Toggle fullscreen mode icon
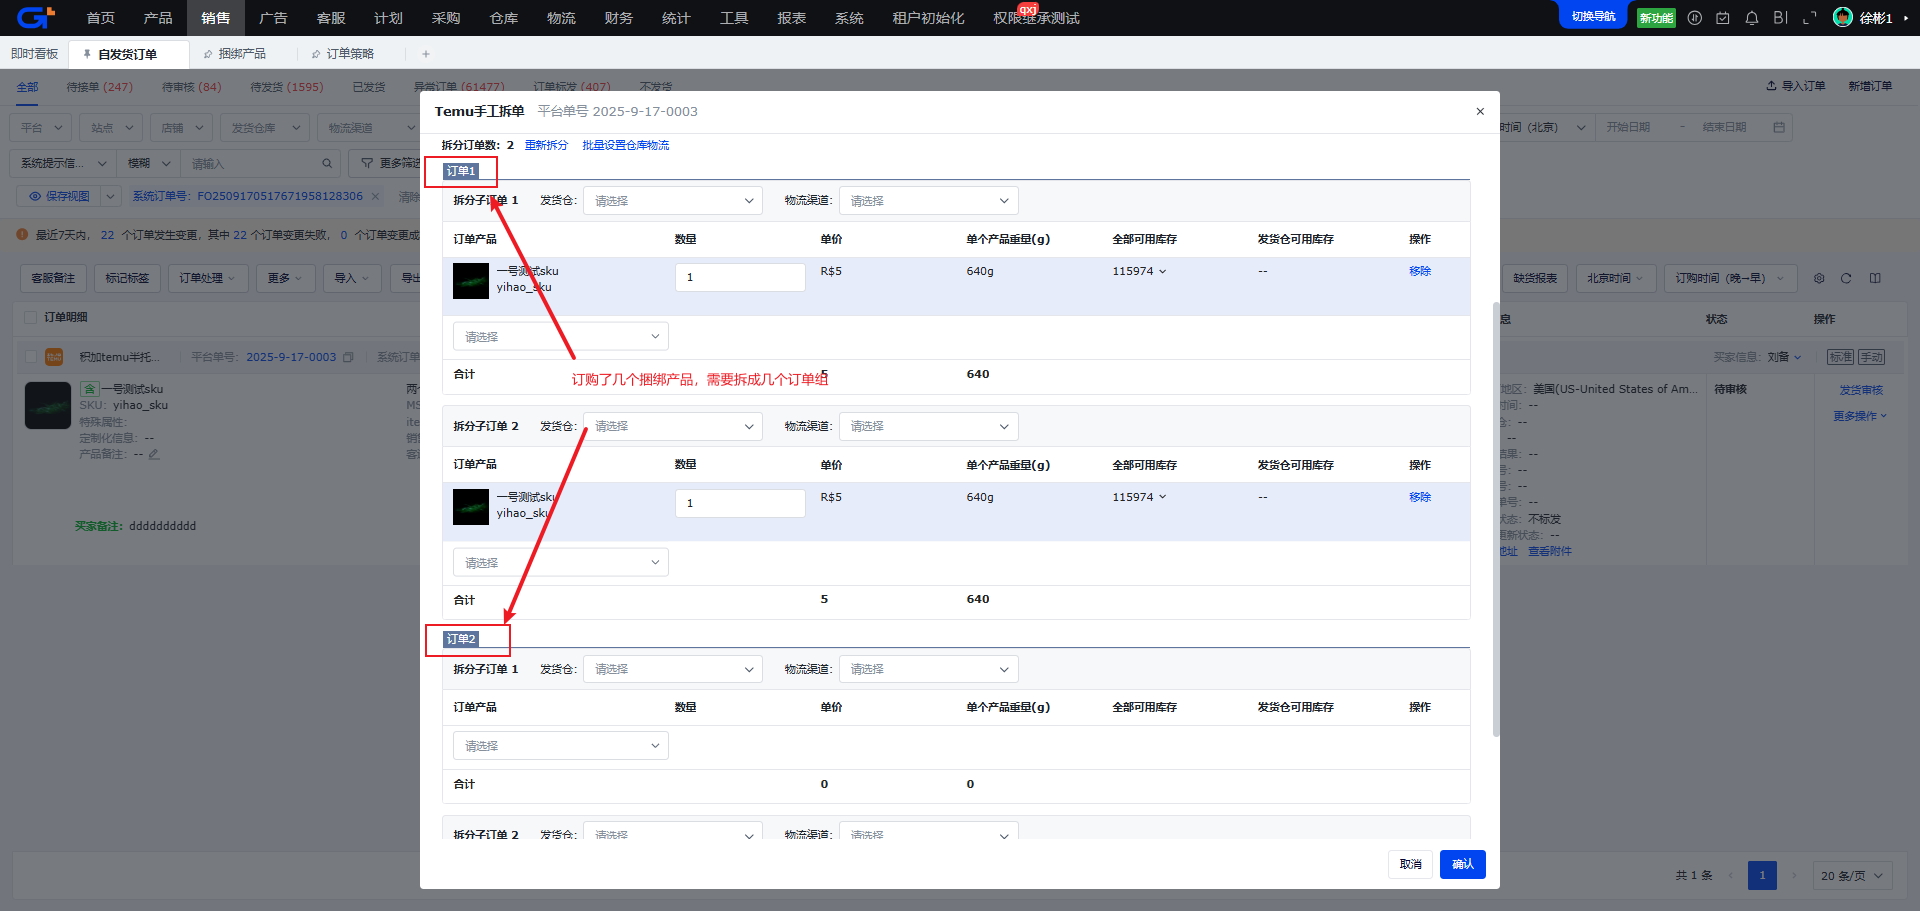Screen dimensions: 1920x911 1809,18
